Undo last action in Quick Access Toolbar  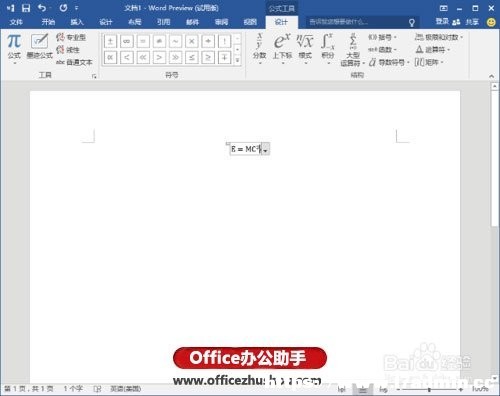tap(42, 8)
